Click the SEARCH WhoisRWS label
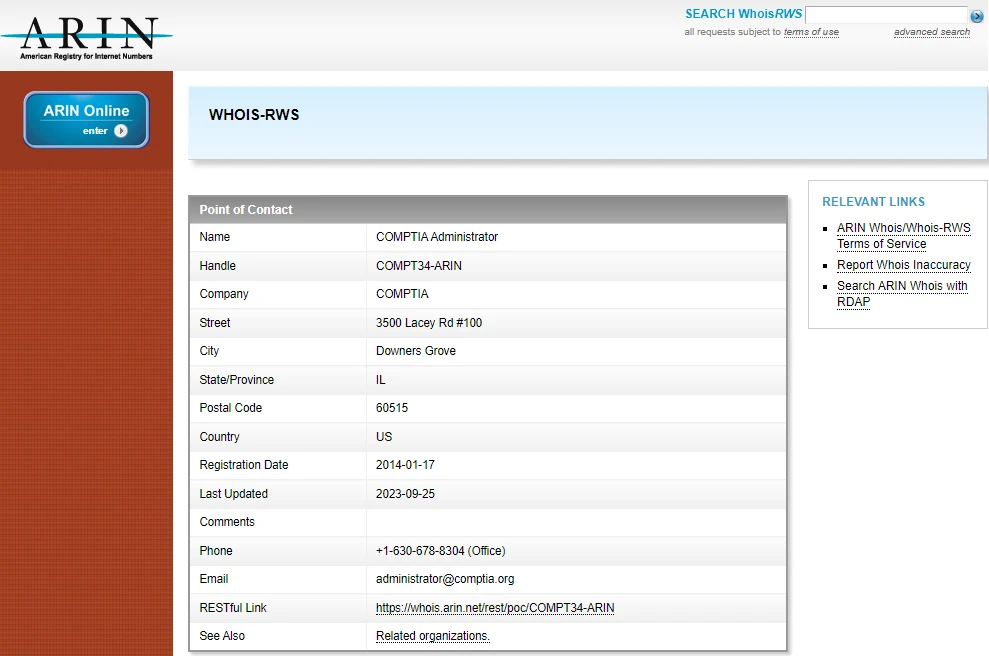 click(x=743, y=14)
